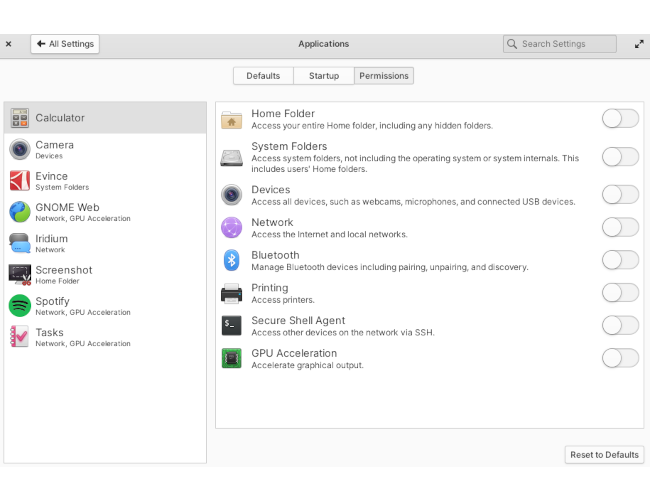The height and width of the screenshot is (500, 650).
Task: Enable the Network access switch
Action: [620, 228]
